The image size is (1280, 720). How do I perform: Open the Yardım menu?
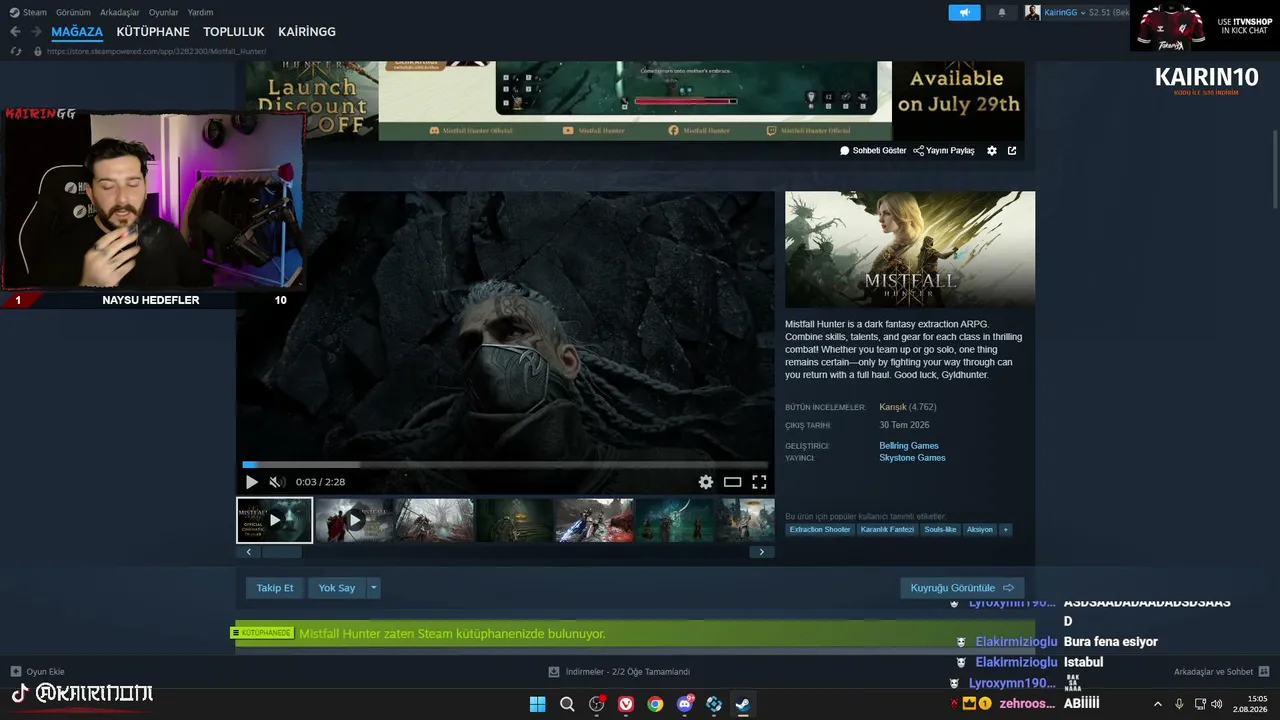[x=200, y=13]
